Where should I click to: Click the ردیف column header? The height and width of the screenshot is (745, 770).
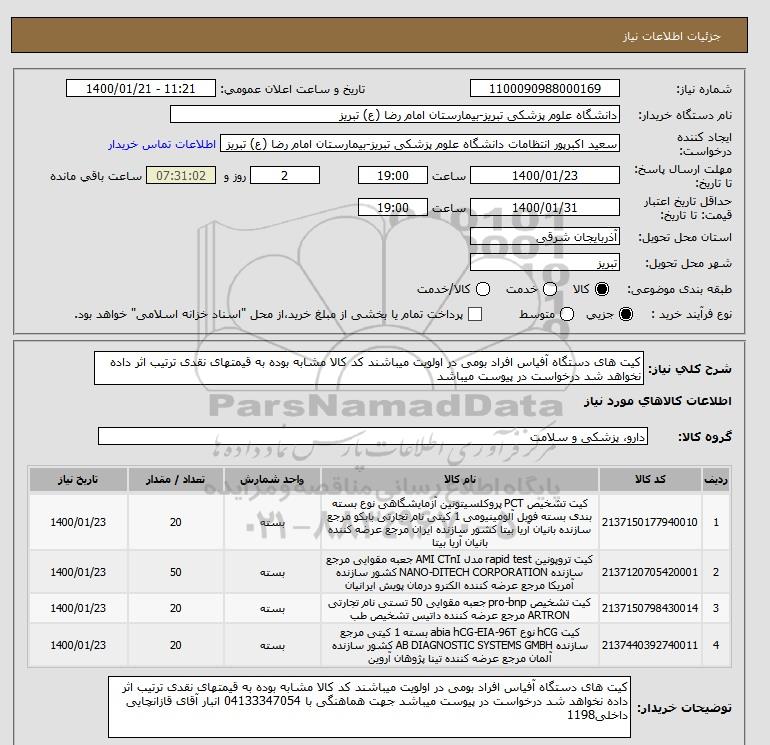pyautogui.click(x=716, y=479)
